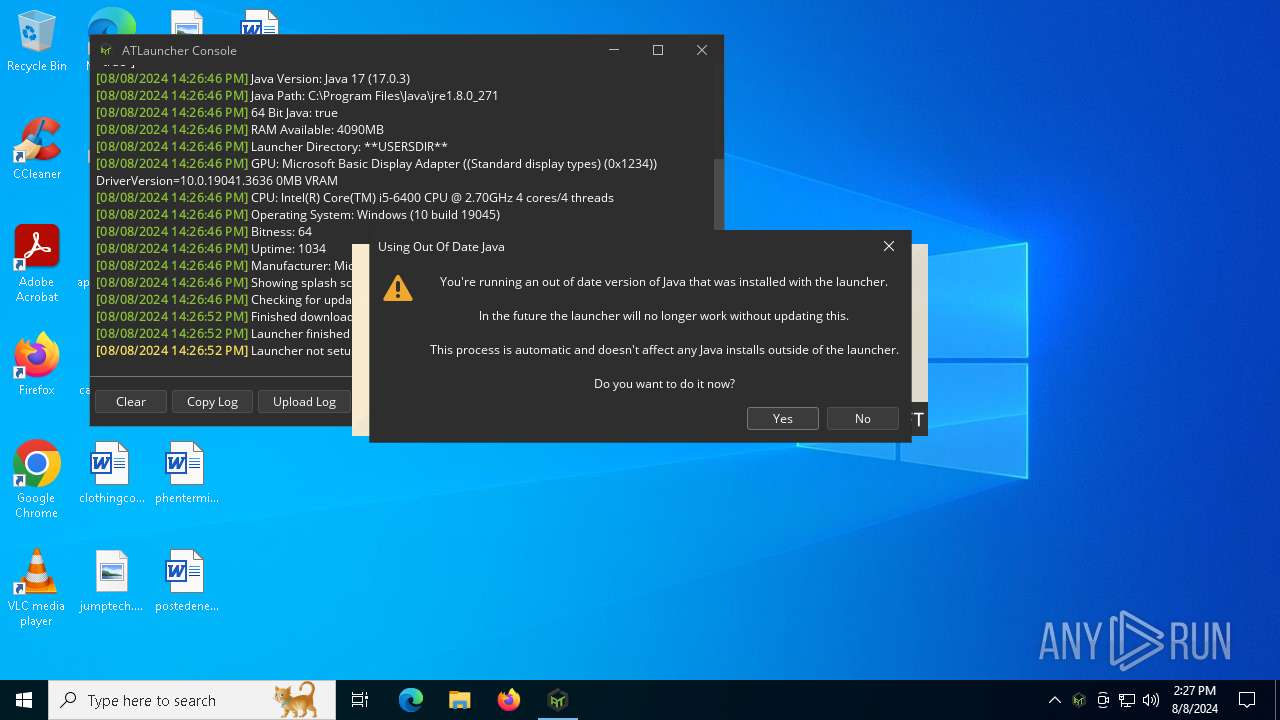This screenshot has width=1280, height=720.
Task: Open Task View from taskbar
Action: coord(360,700)
